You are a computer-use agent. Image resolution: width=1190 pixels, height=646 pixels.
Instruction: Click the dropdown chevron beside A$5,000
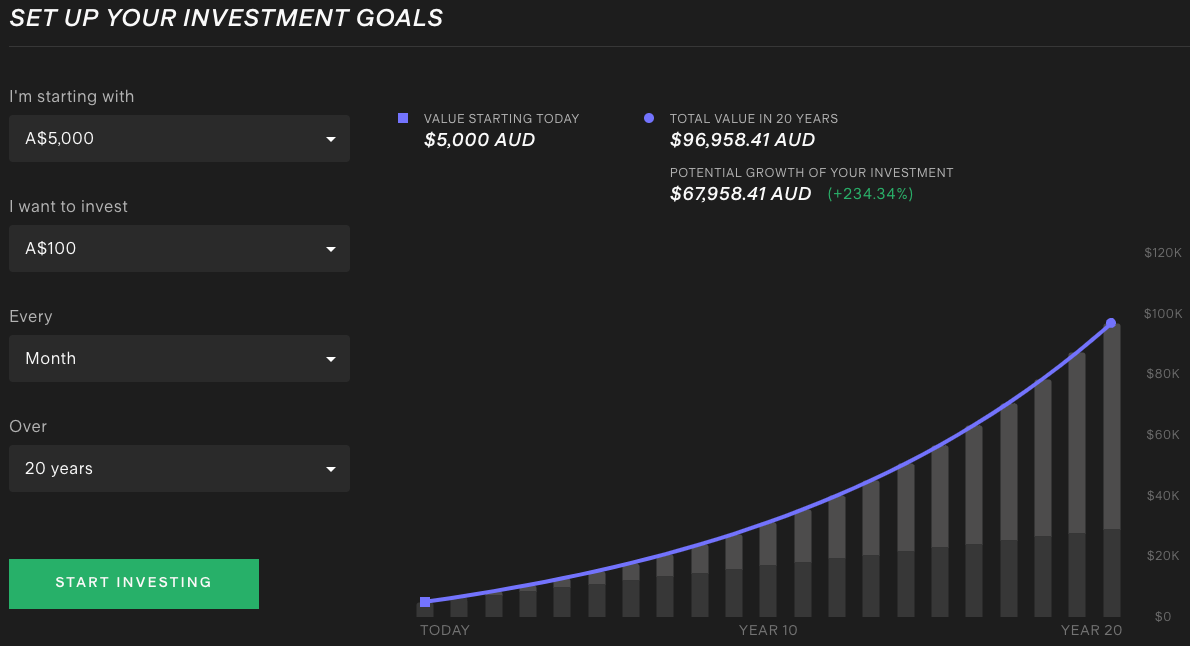coord(331,138)
